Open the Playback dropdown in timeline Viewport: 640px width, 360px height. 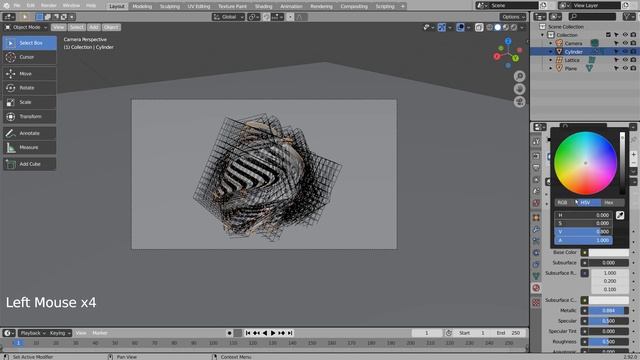[32, 333]
